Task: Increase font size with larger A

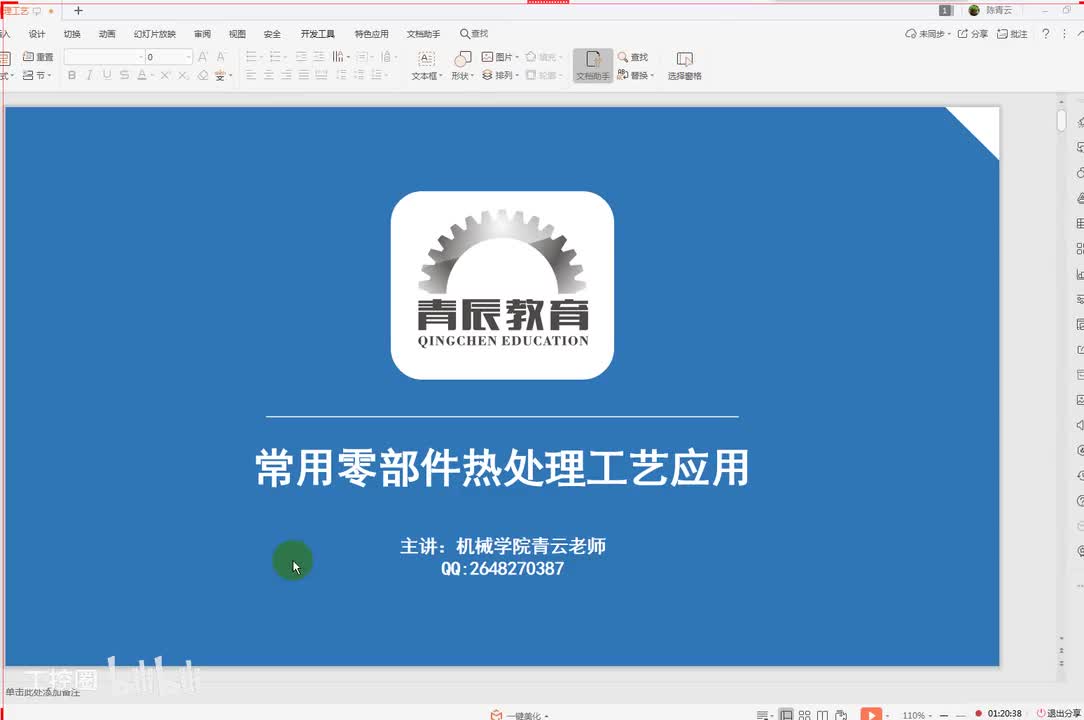Action: point(203,57)
